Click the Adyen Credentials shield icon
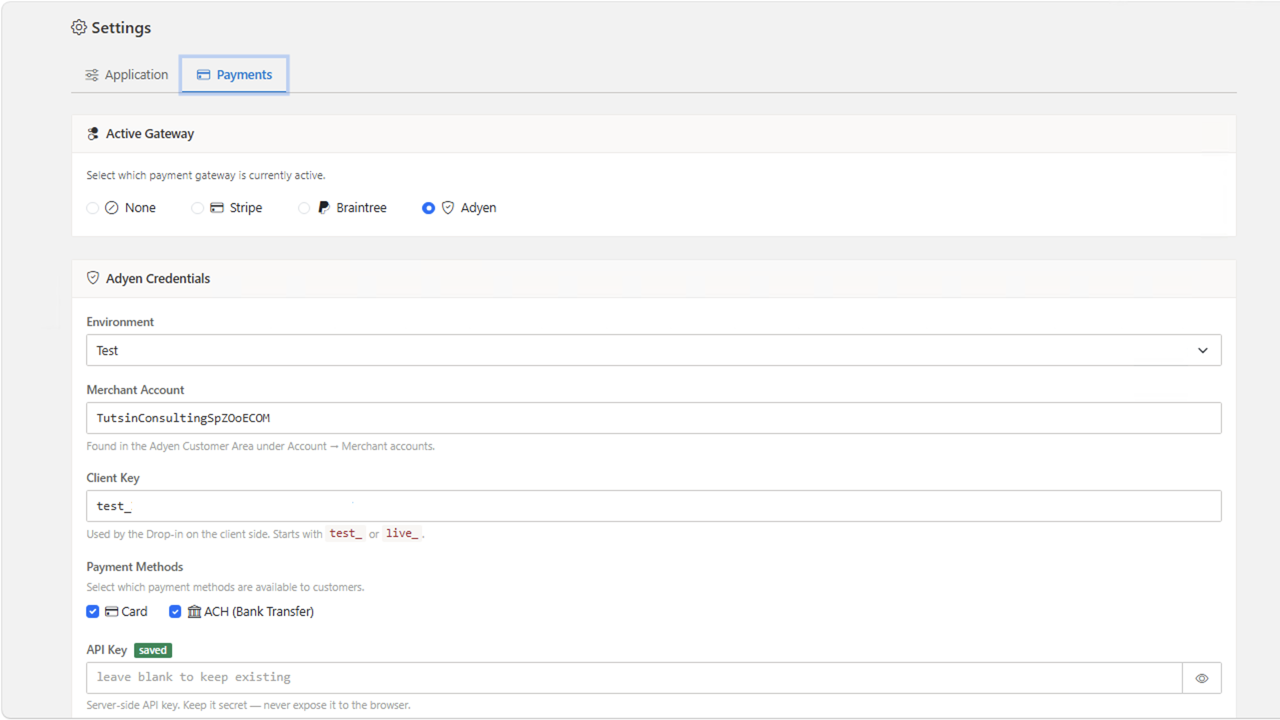 92,278
